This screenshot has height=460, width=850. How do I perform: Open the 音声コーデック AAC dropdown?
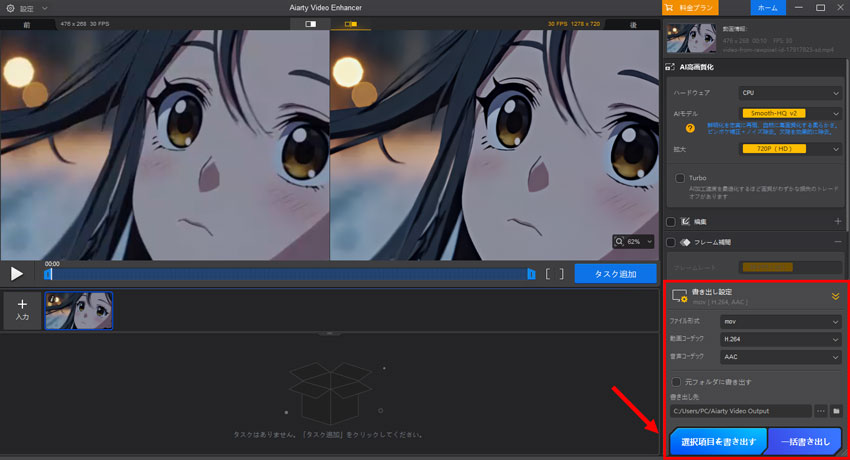(x=781, y=357)
